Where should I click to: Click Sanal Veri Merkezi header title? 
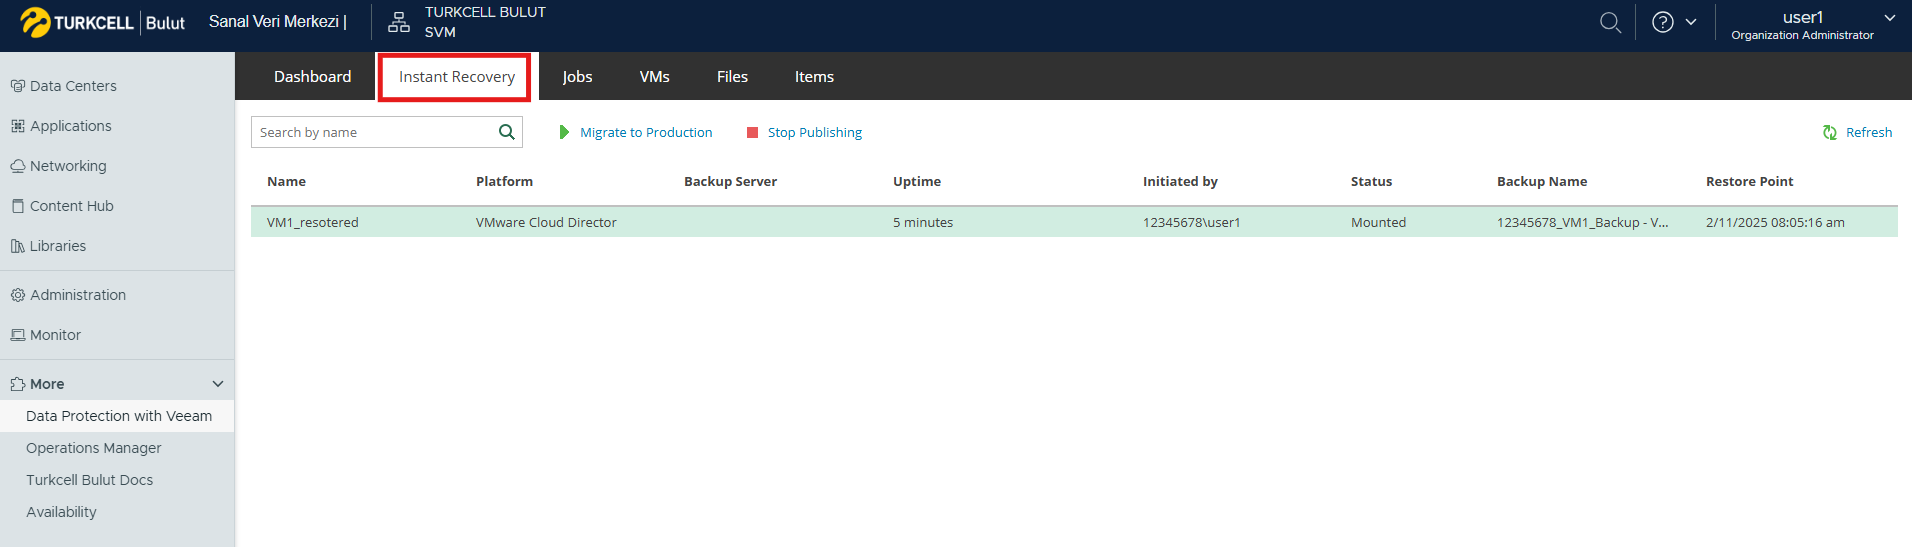pyautogui.click(x=277, y=22)
